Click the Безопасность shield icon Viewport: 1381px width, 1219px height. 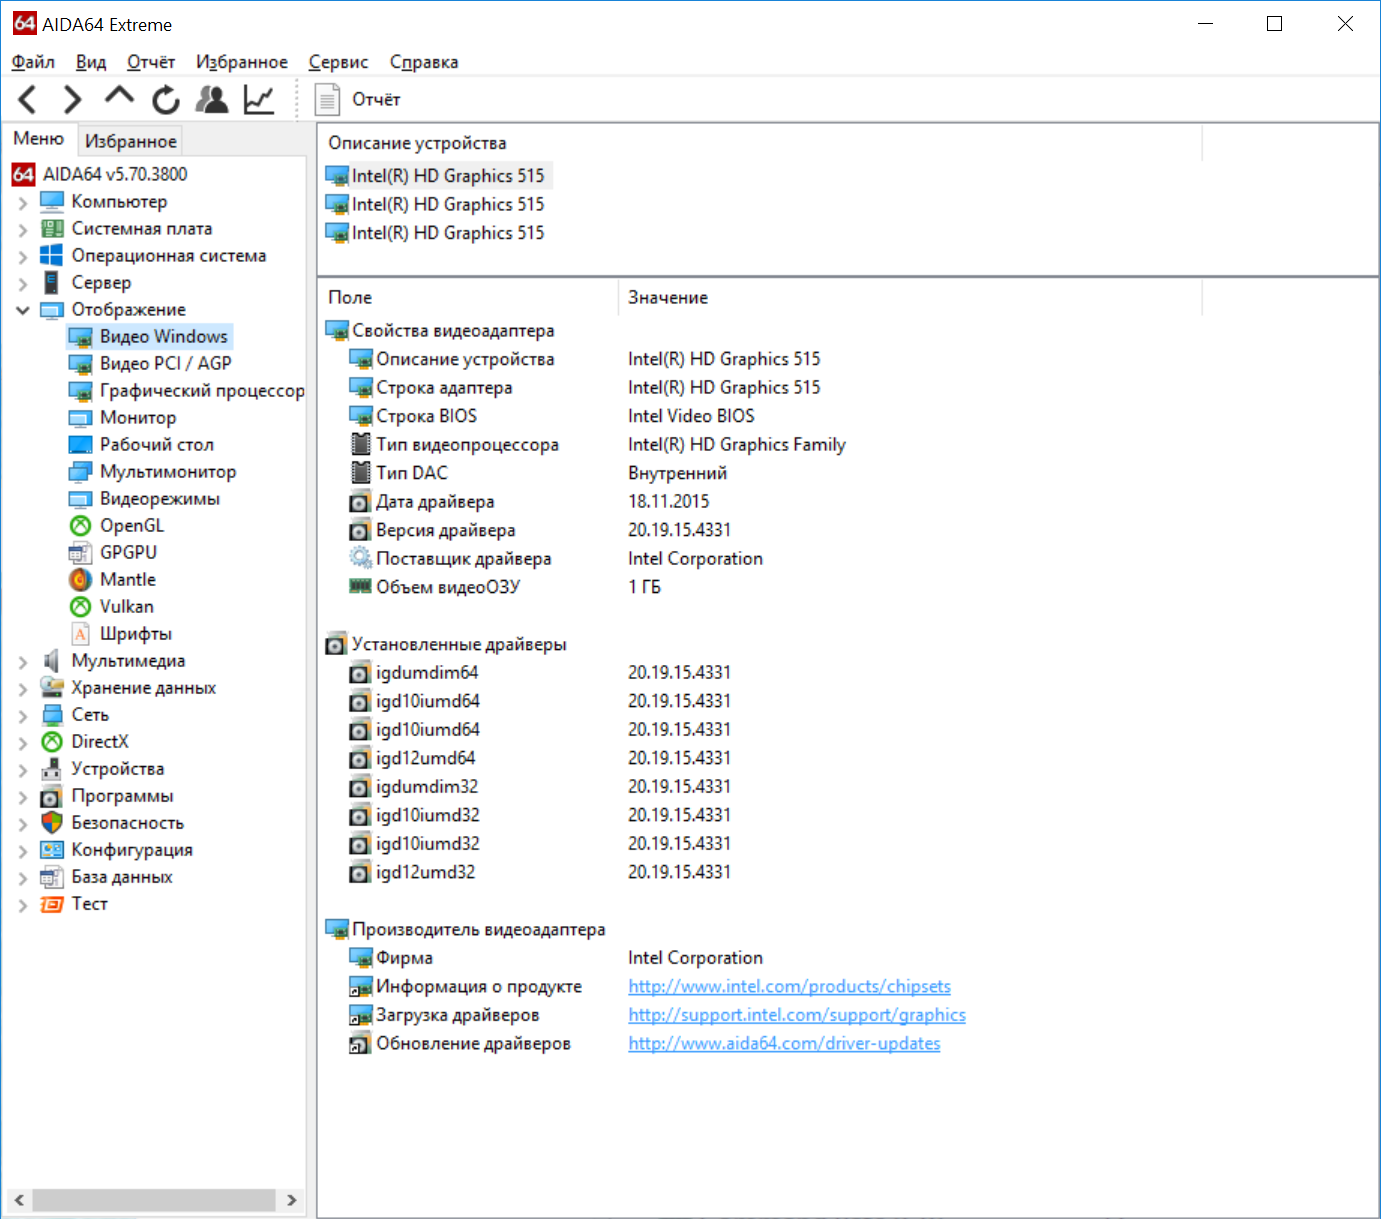[x=52, y=823]
